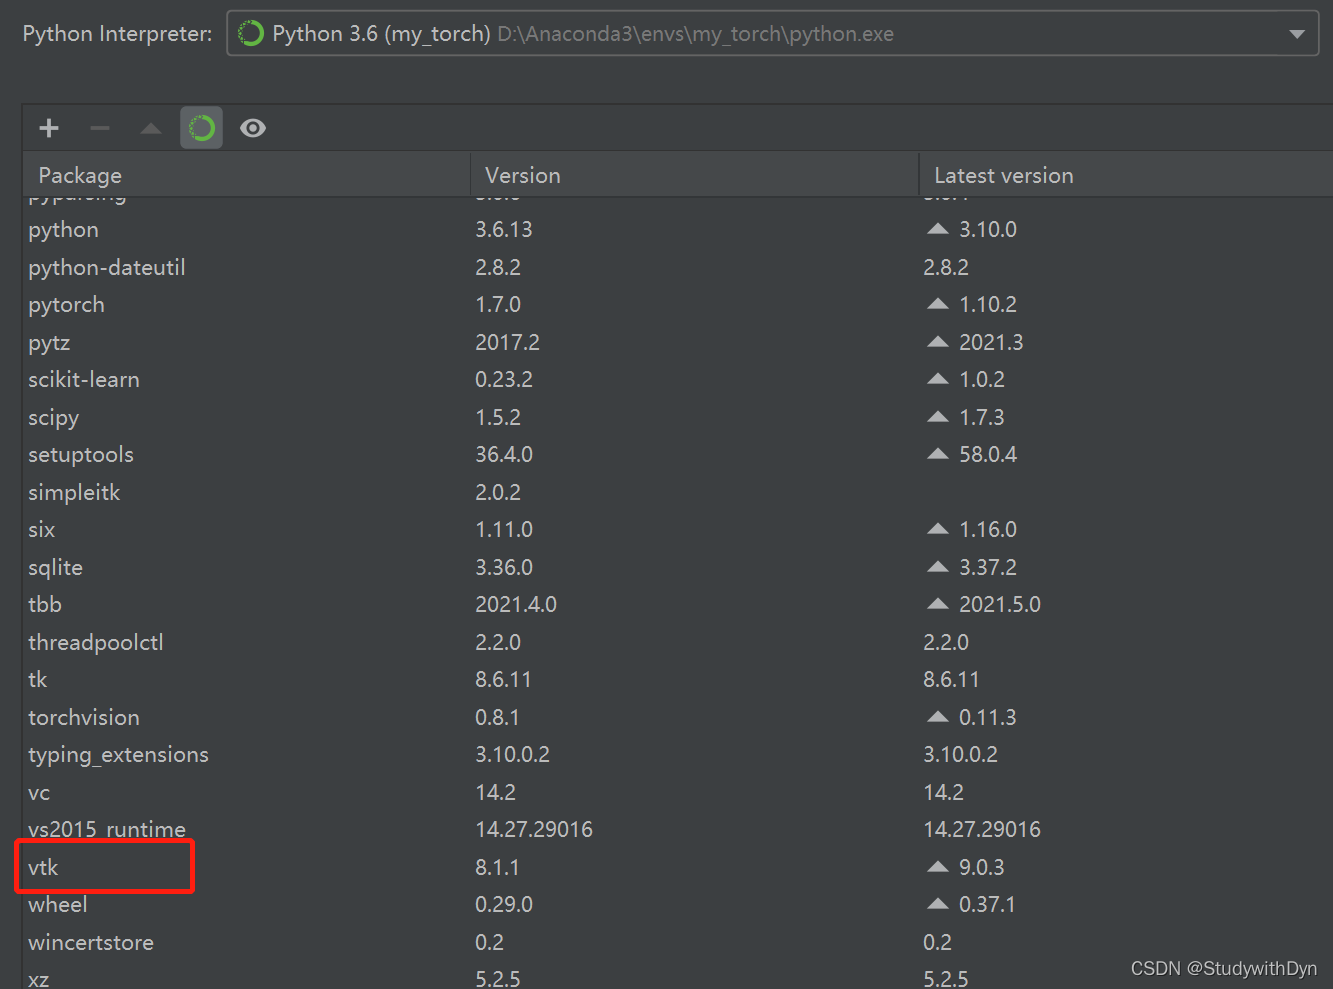Viewport: 1333px width, 989px height.
Task: Select the wheel package row
Action: 678,905
